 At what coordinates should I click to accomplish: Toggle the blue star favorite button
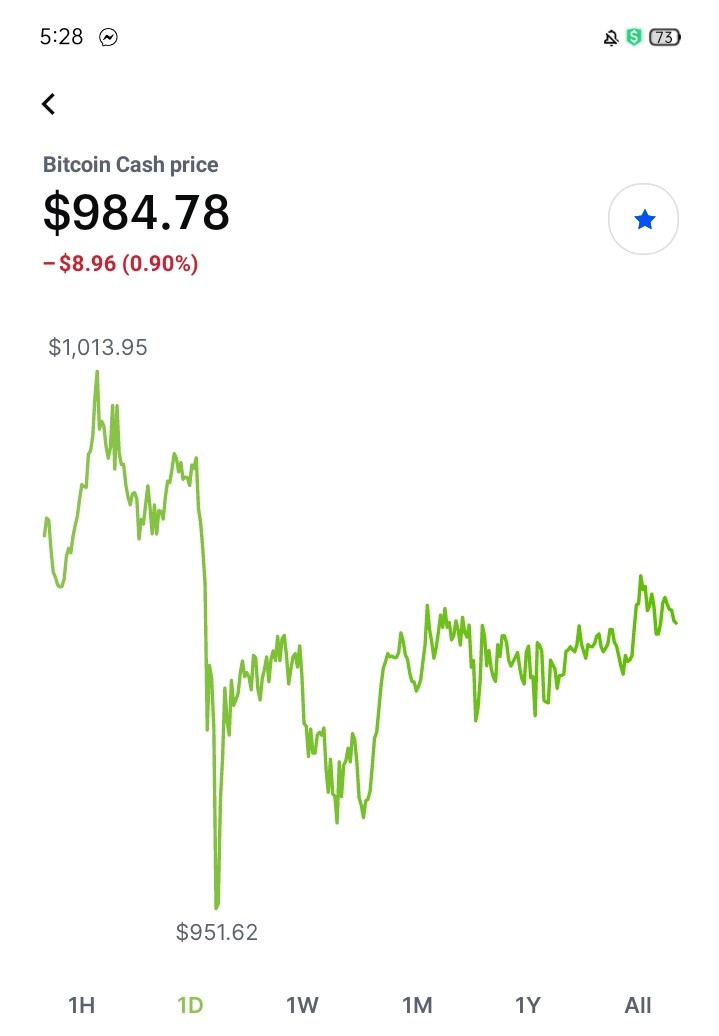[643, 219]
